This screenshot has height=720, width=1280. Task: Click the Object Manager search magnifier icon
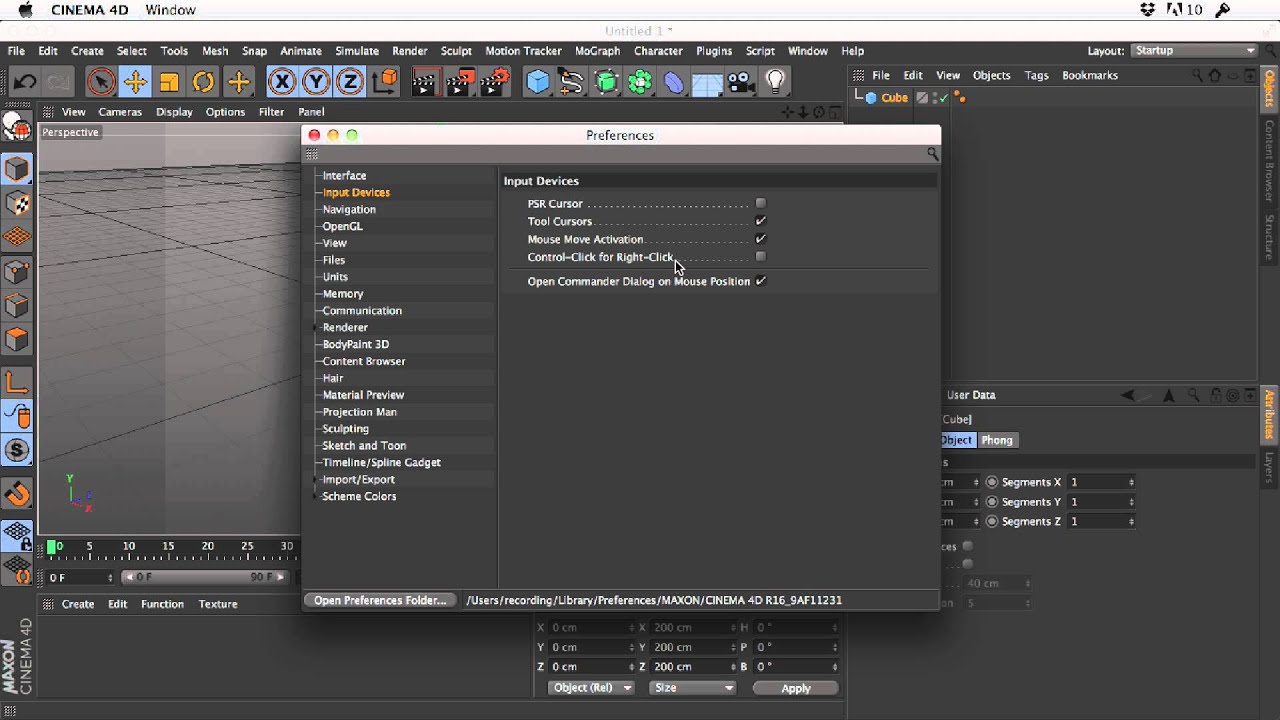[1197, 75]
